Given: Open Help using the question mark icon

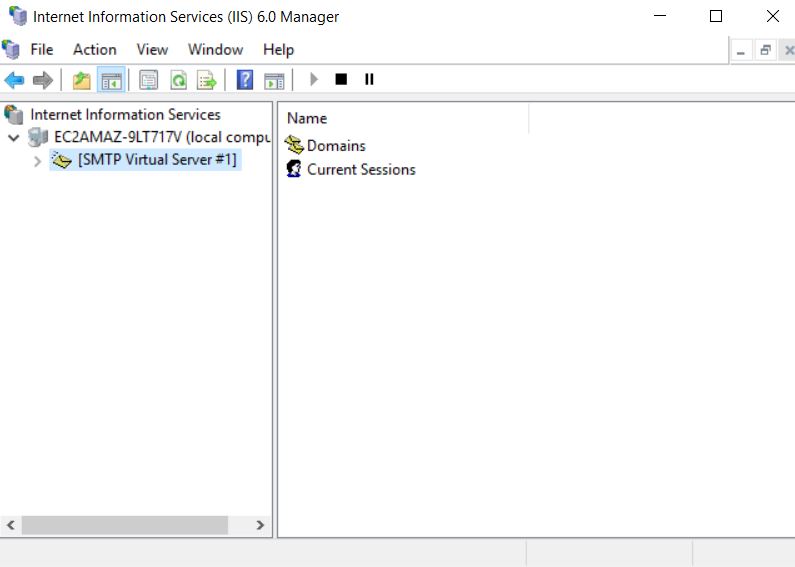Looking at the screenshot, I should 245,80.
